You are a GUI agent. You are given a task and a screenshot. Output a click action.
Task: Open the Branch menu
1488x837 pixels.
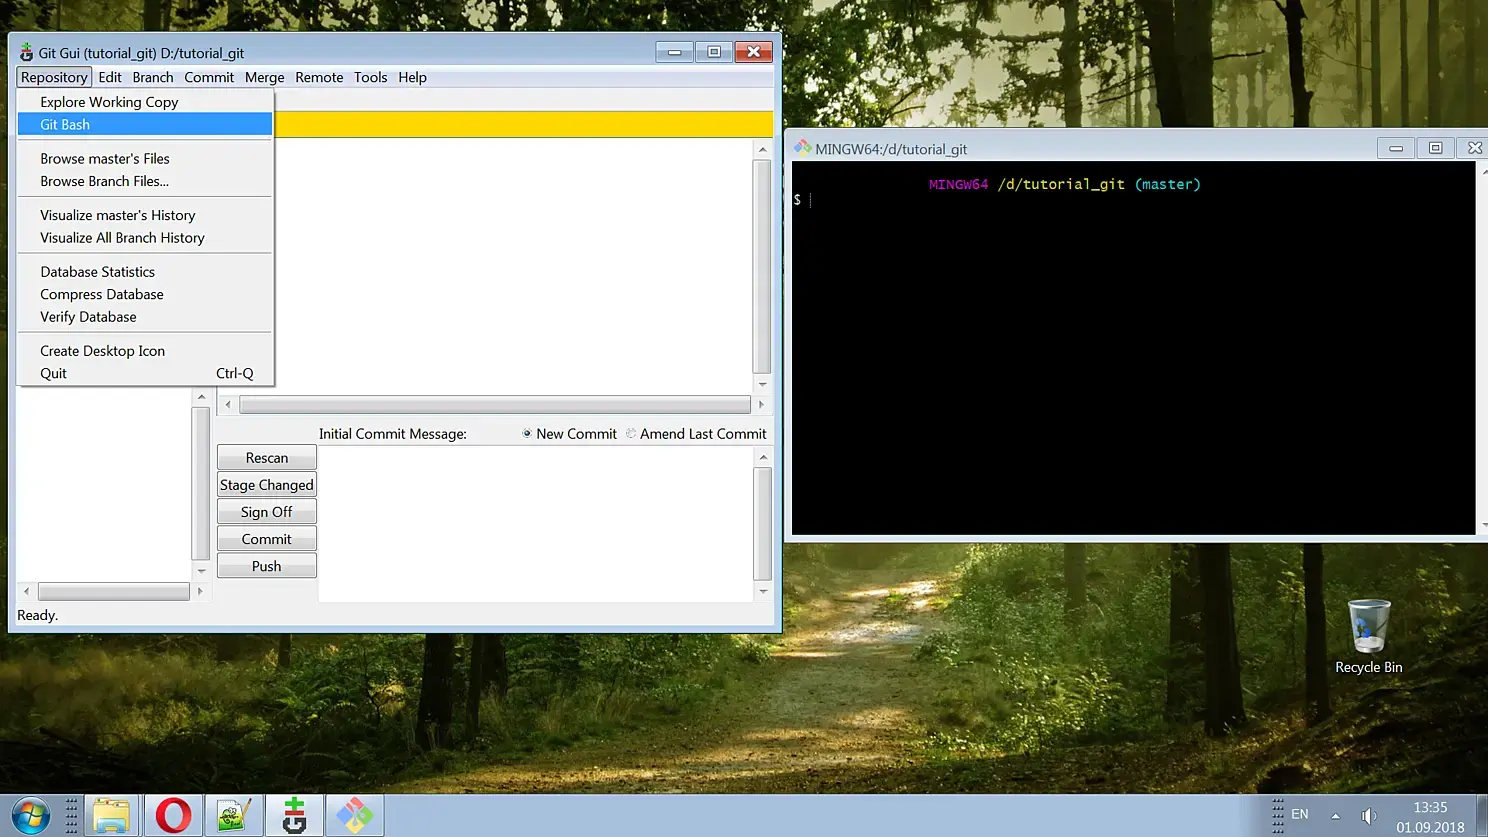tap(153, 77)
